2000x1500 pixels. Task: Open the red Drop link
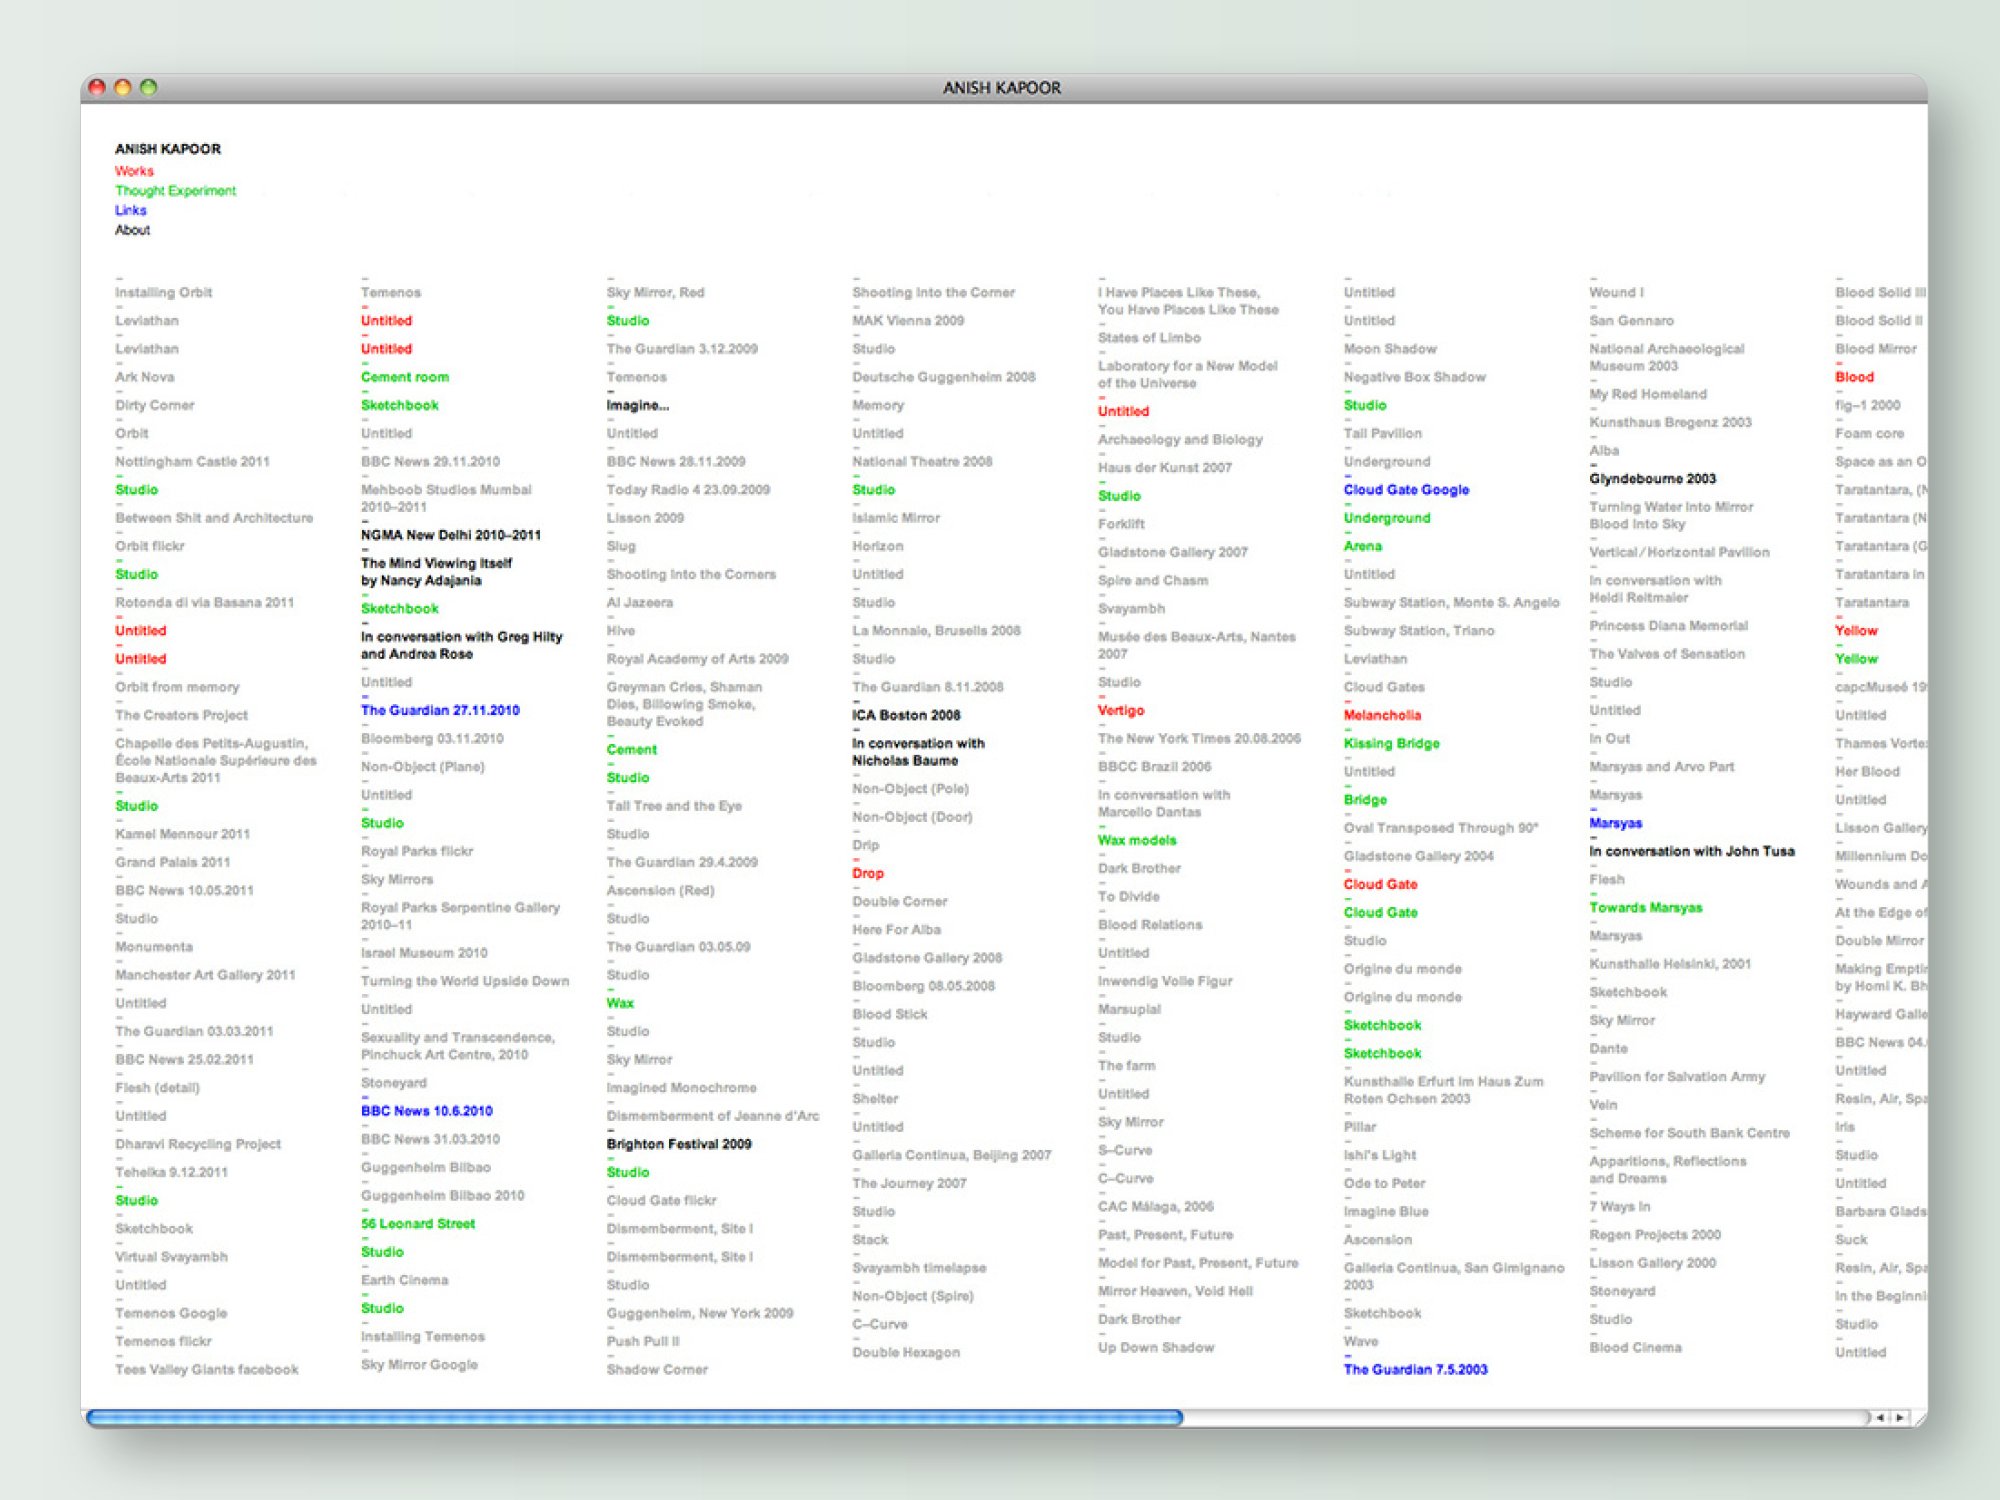(x=868, y=873)
